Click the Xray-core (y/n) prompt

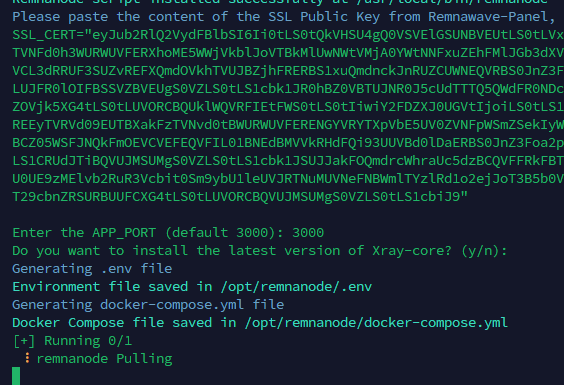coord(260,251)
